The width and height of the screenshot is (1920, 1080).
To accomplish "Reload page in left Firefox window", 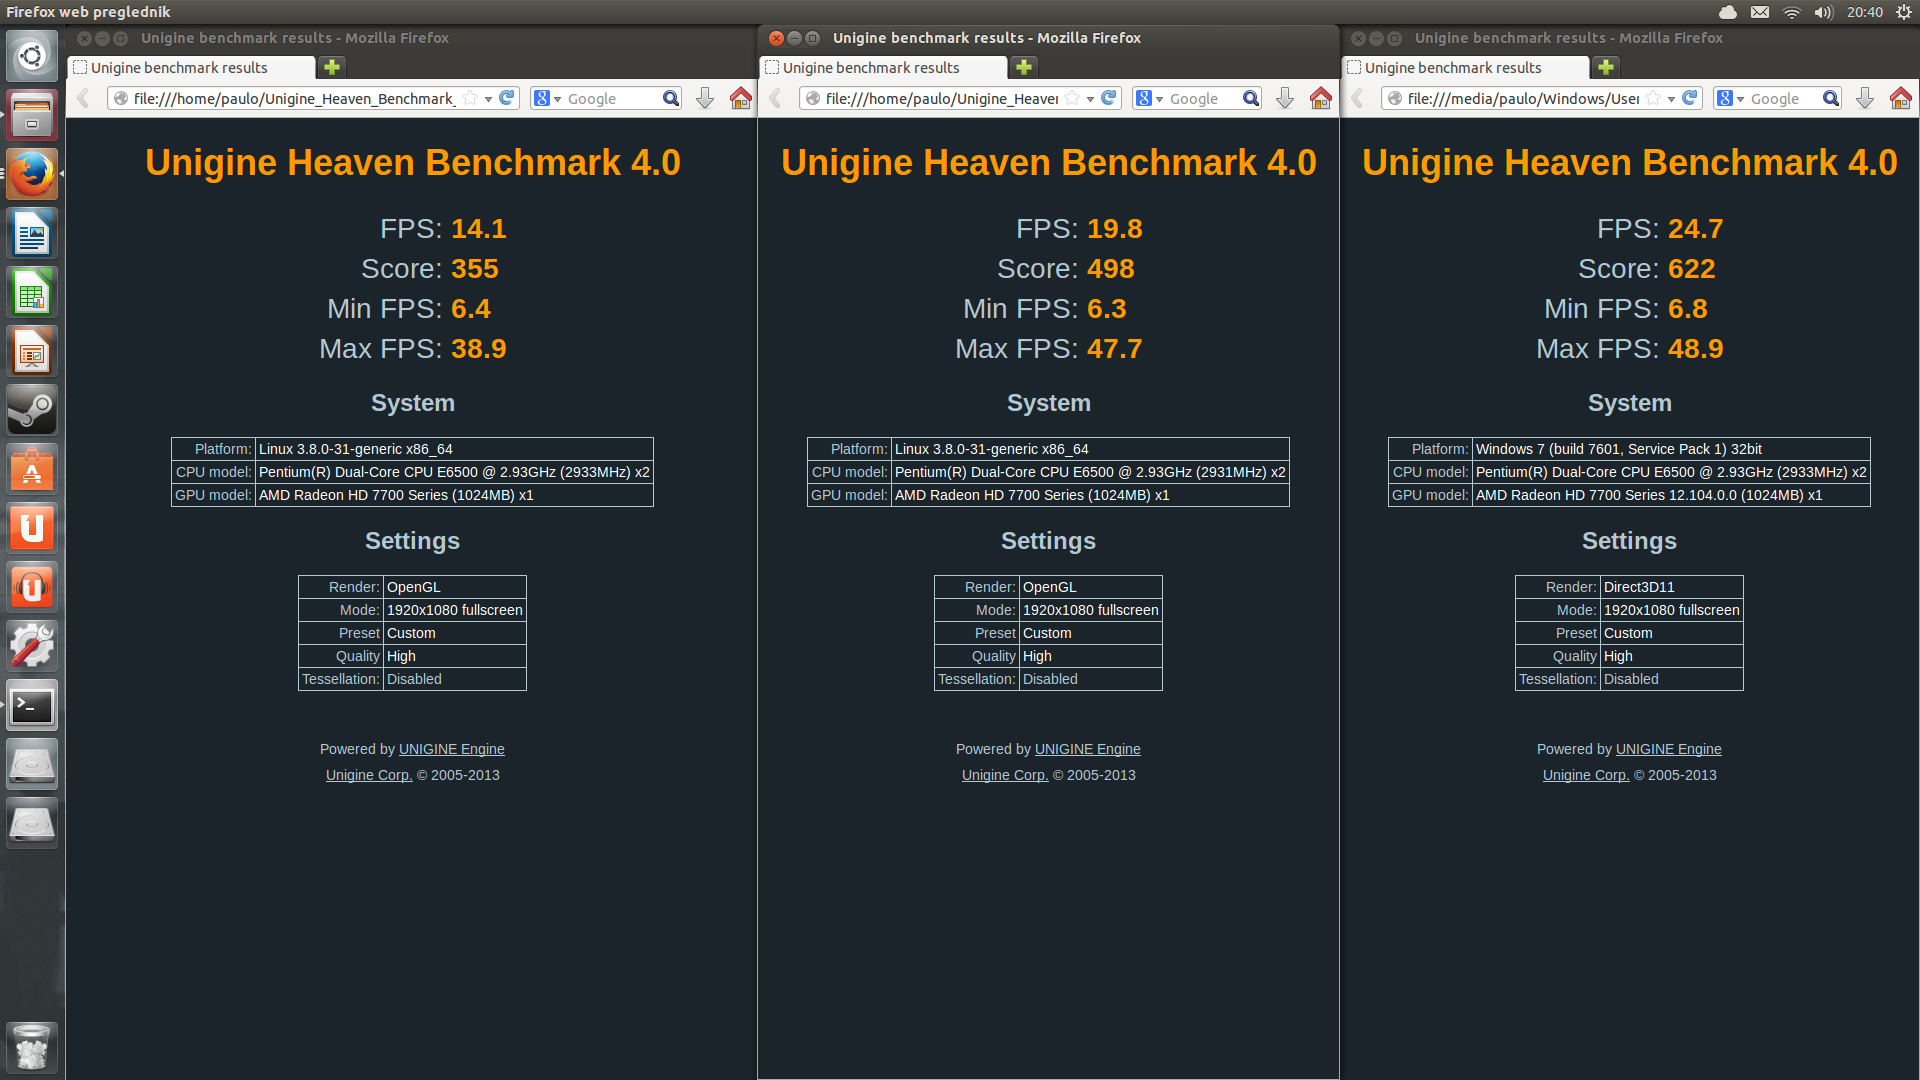I will click(x=507, y=98).
